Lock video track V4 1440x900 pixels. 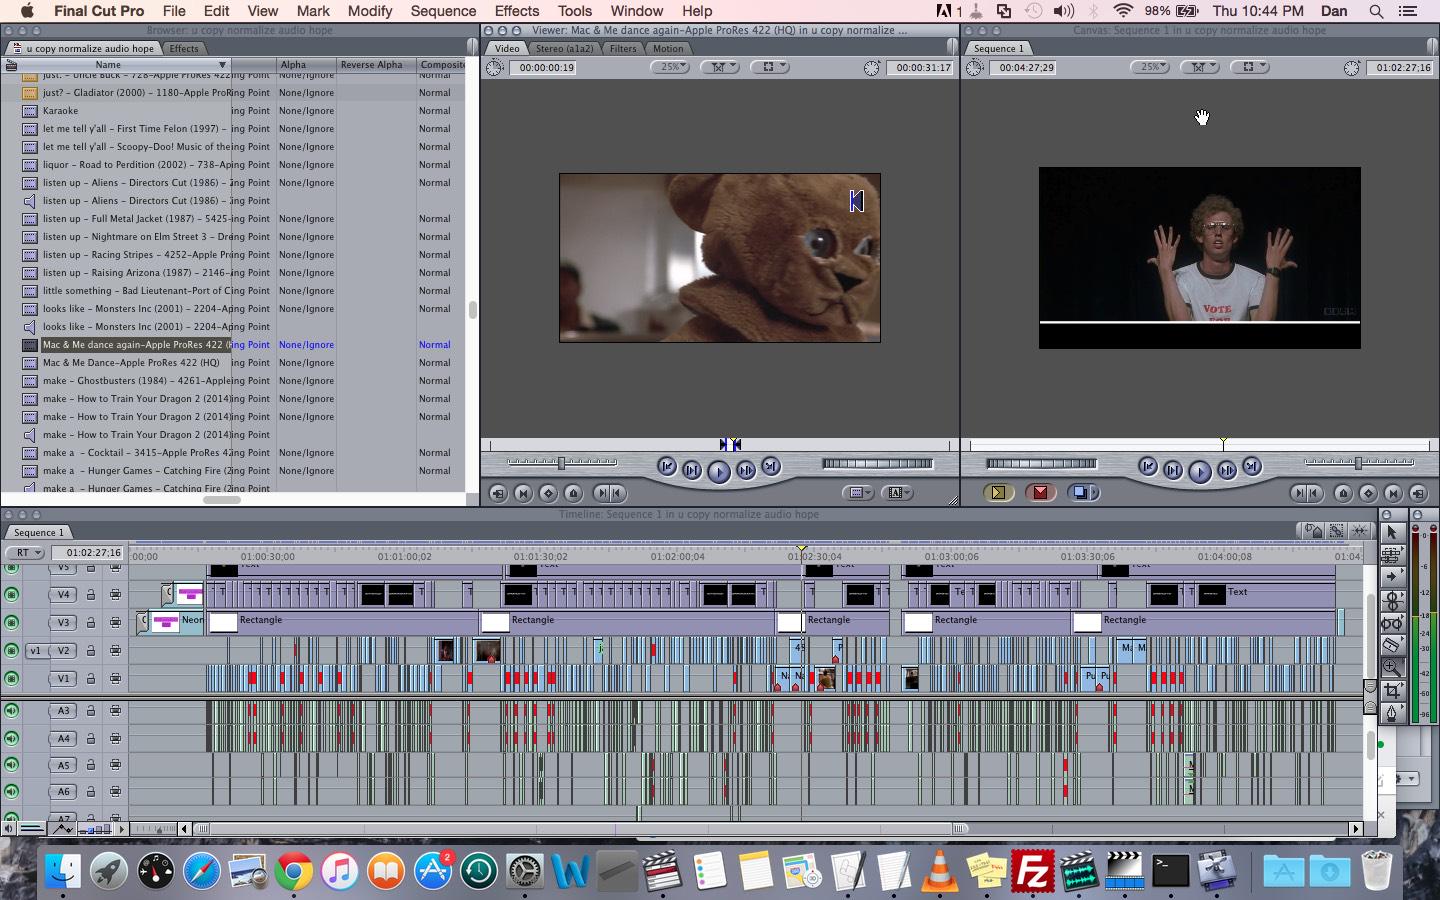pos(90,594)
